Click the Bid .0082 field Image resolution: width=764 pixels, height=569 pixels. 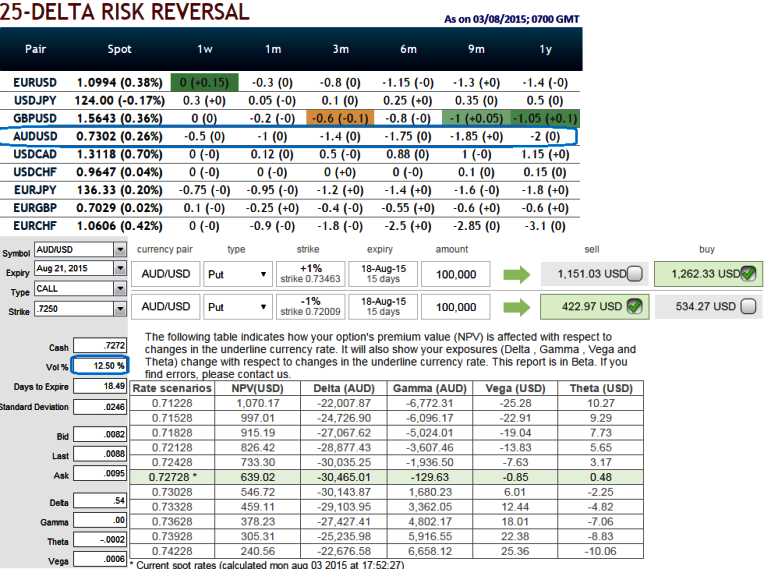tap(100, 434)
